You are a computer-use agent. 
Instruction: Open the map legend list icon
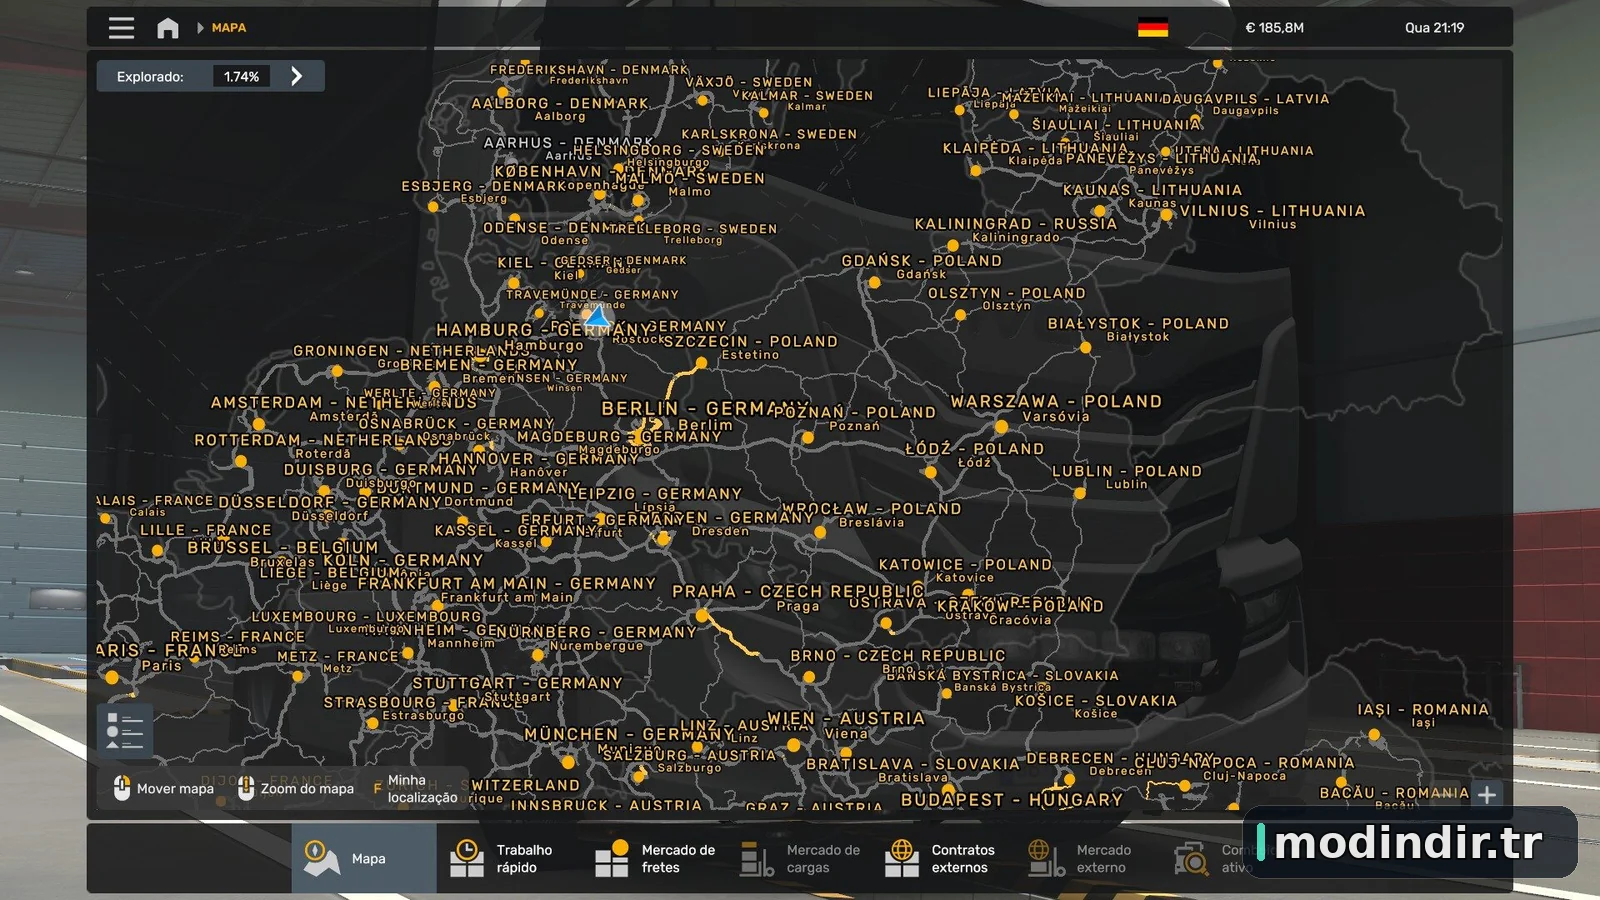coord(125,731)
